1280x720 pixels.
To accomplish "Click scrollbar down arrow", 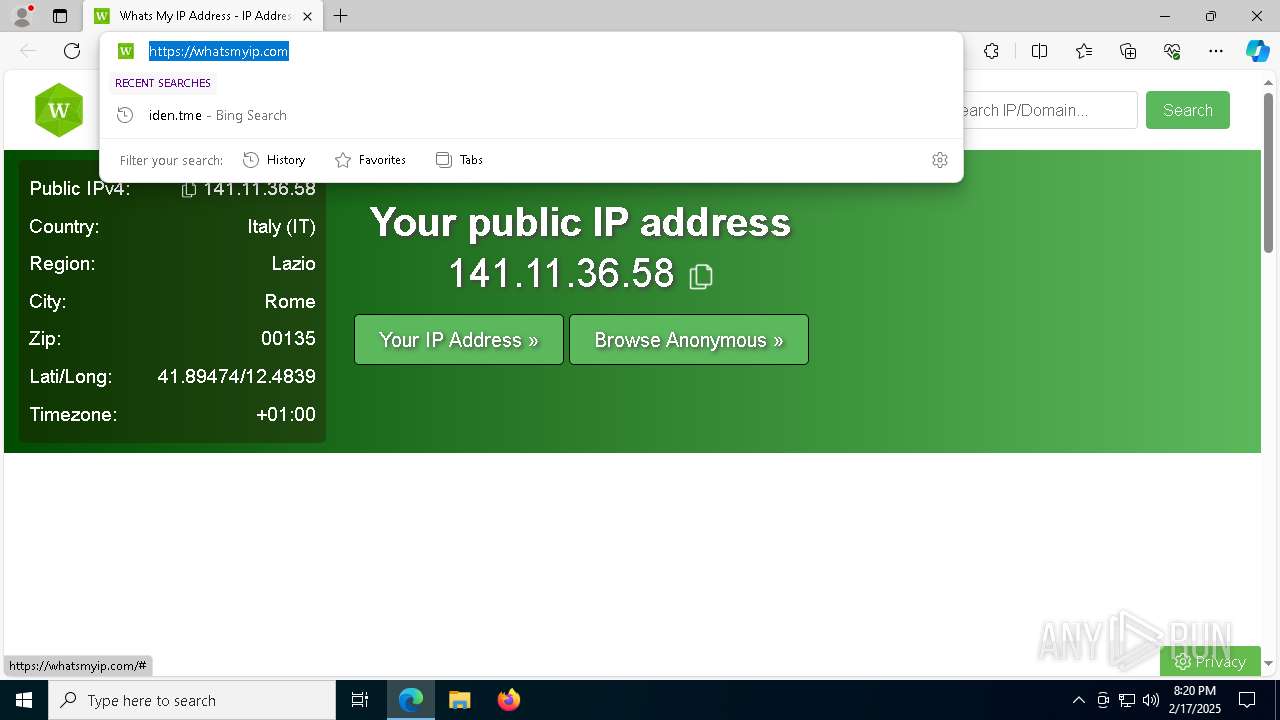I will click(x=1268, y=663).
